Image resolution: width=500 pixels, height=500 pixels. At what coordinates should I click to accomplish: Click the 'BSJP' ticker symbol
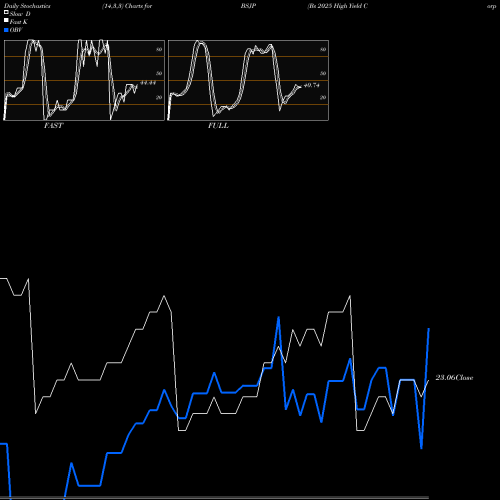click(248, 6)
